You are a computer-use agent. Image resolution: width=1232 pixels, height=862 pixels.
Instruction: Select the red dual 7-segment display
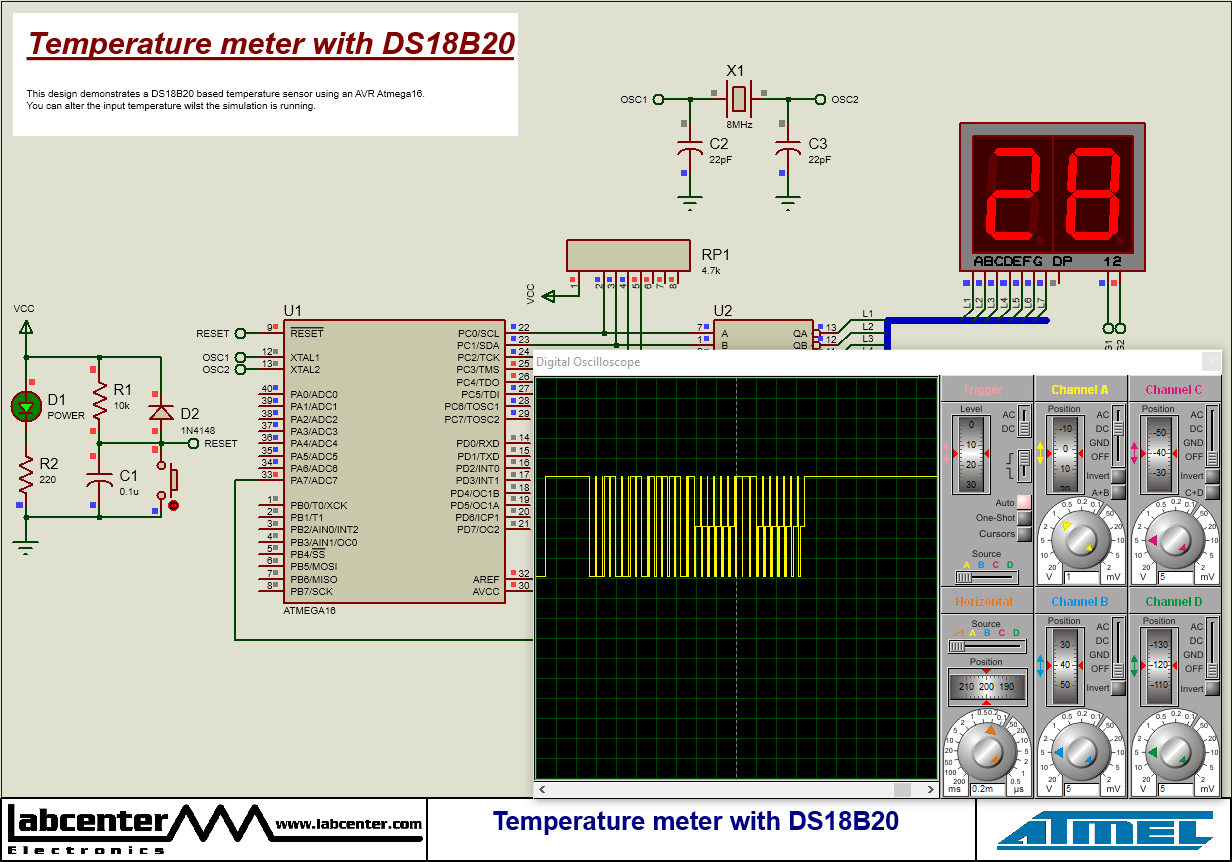(x=1051, y=195)
